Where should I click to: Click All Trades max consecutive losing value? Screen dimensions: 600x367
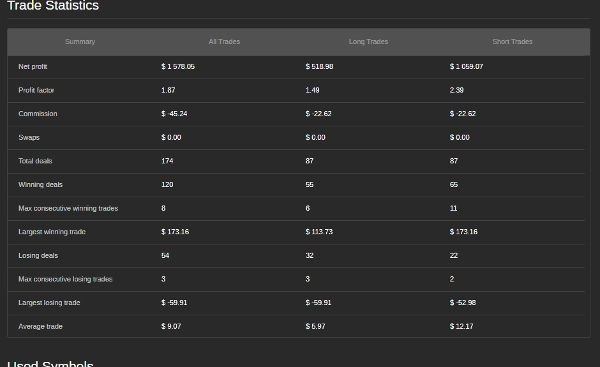coord(163,279)
